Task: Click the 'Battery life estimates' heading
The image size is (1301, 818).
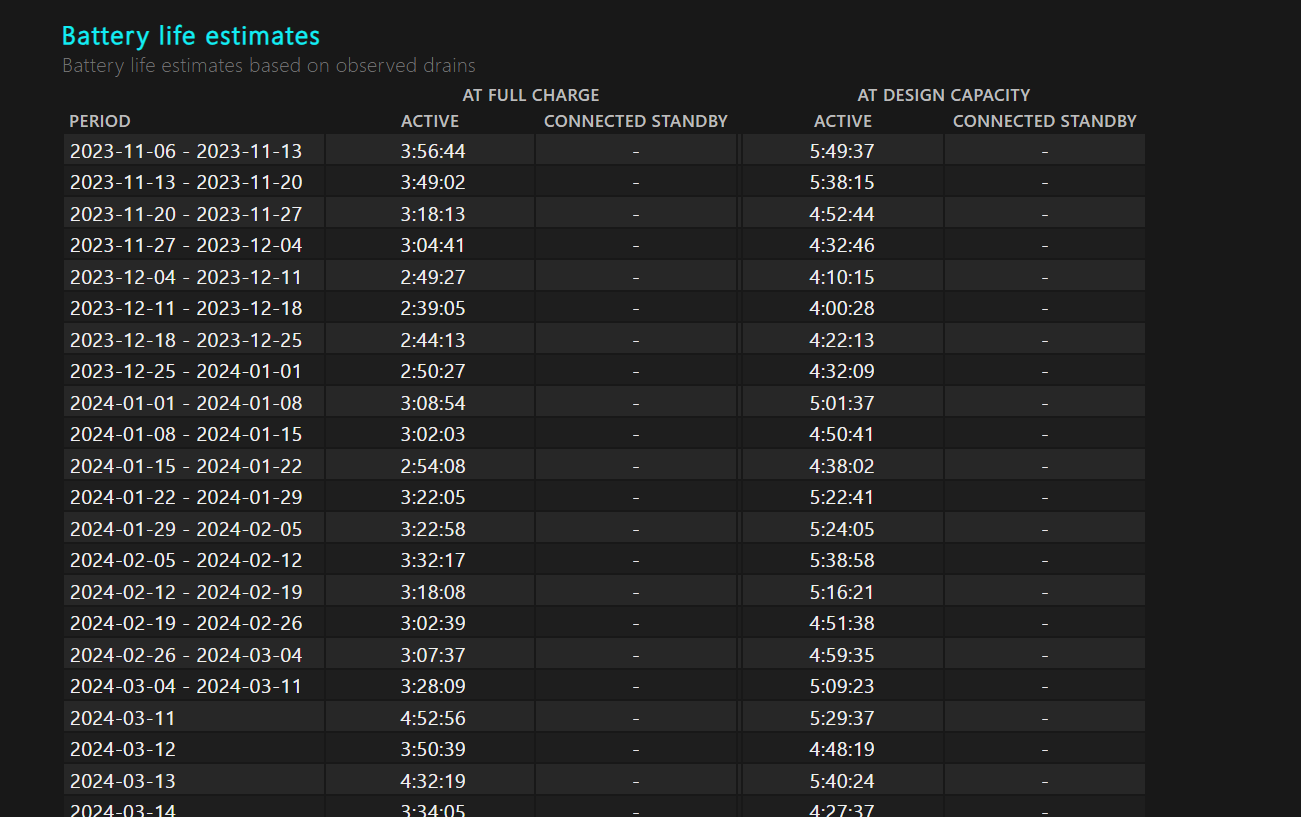Action: point(191,36)
